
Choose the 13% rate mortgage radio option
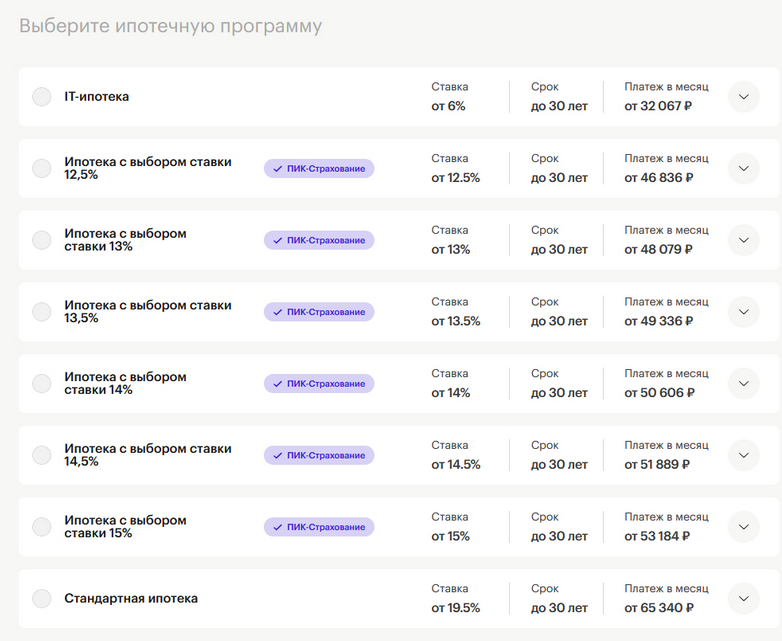click(x=42, y=240)
